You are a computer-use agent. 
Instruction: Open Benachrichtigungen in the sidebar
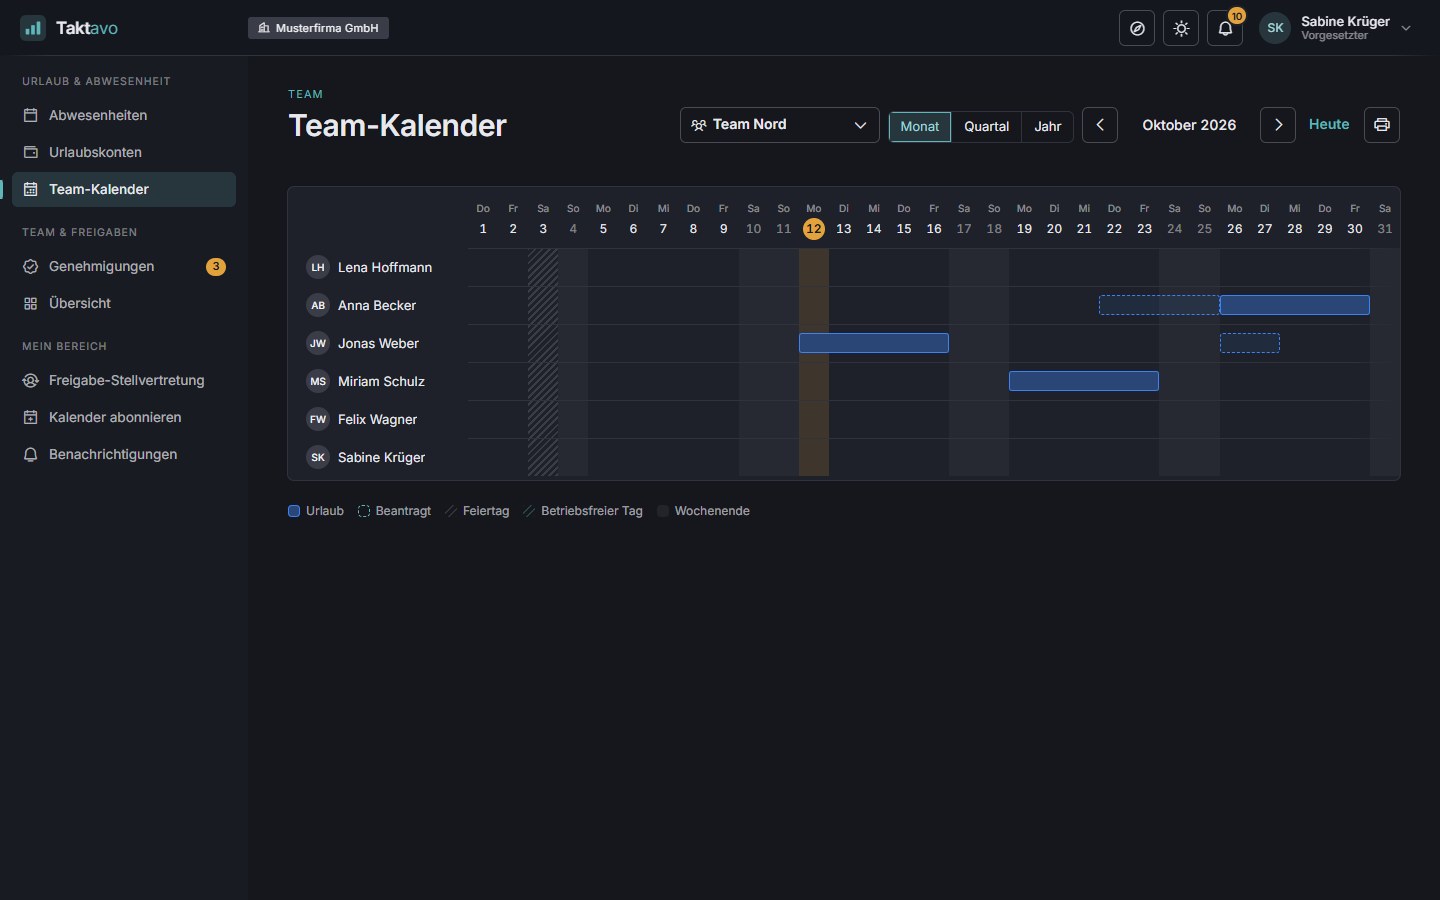(124, 454)
